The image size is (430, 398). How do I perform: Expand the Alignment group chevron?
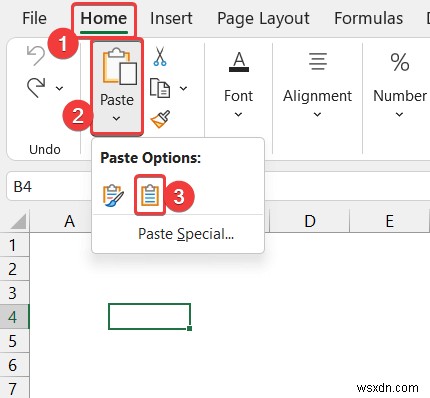pos(317,115)
